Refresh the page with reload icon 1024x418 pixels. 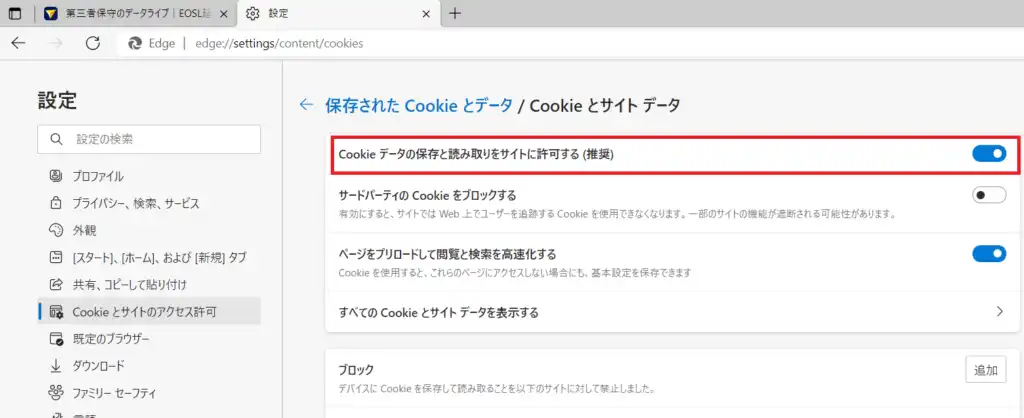93,43
